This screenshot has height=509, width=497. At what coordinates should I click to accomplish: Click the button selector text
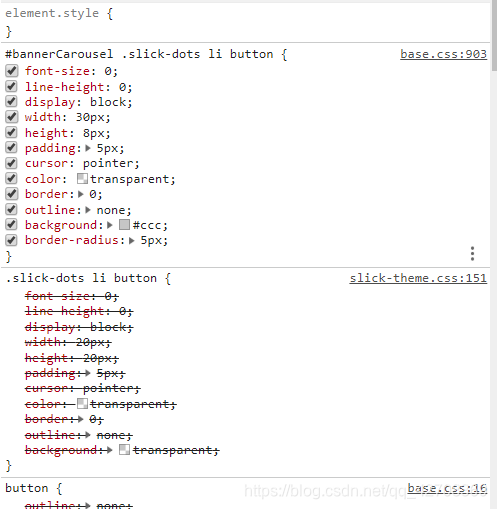pyautogui.click(x=27, y=488)
